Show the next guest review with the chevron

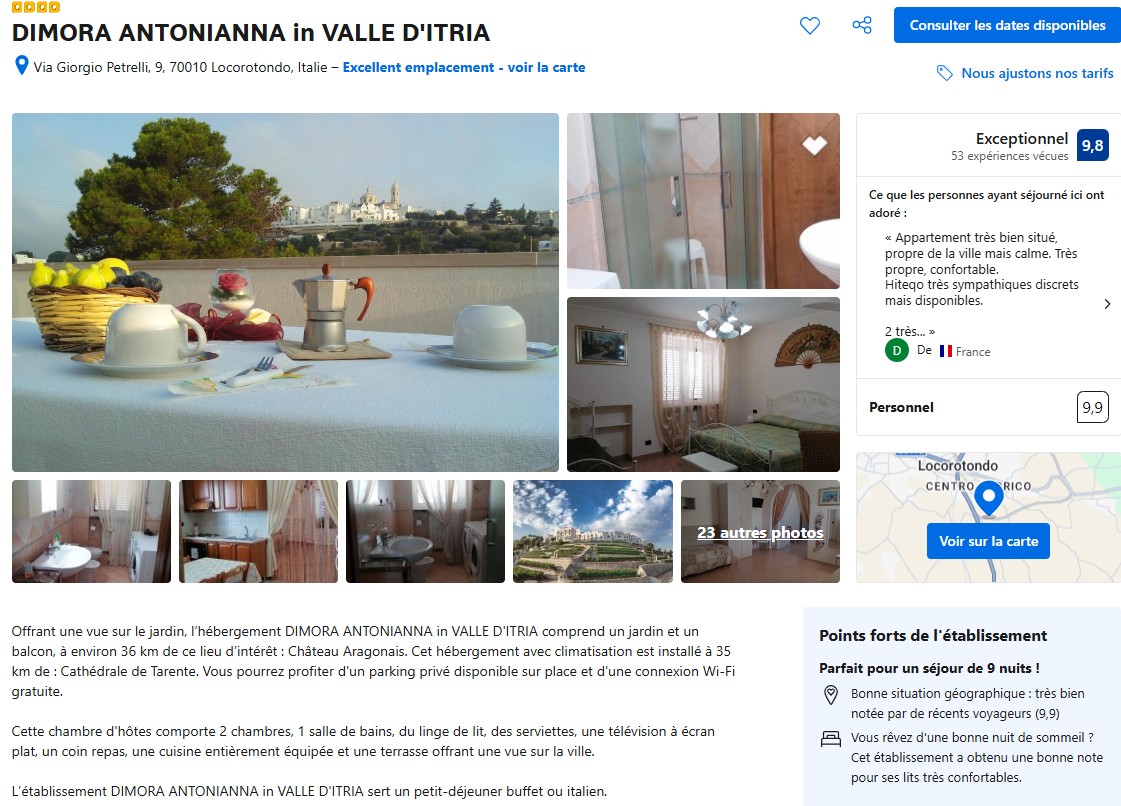click(x=1107, y=304)
